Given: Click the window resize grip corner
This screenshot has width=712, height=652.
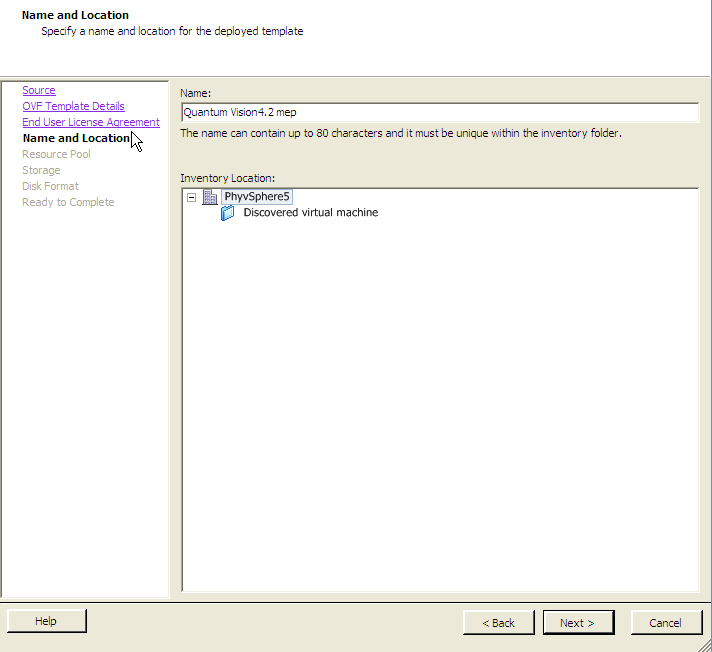Looking at the screenshot, I should tap(705, 645).
